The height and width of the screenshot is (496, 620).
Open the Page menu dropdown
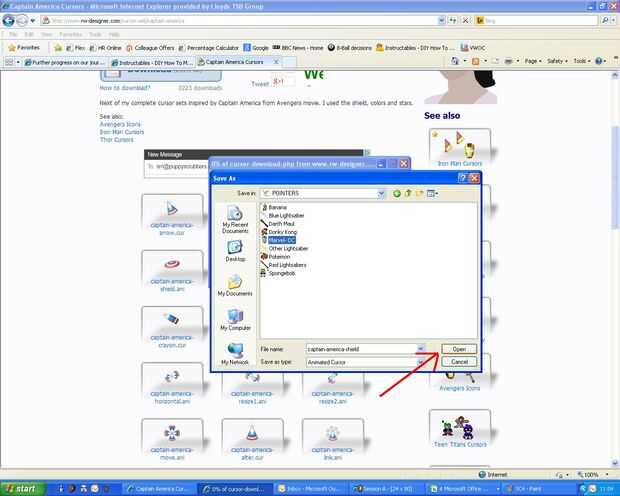(x=532, y=61)
